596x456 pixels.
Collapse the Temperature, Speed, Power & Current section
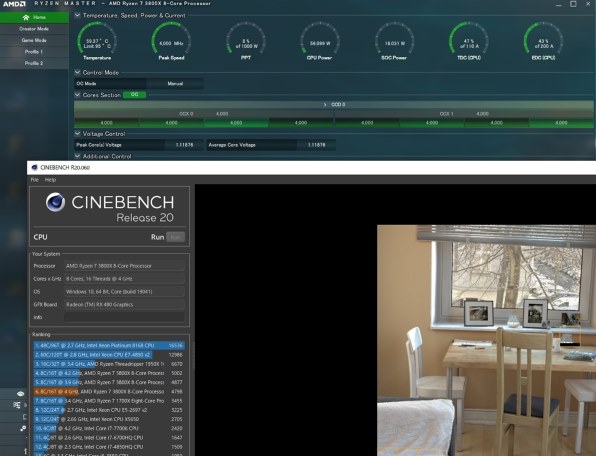click(x=78, y=15)
